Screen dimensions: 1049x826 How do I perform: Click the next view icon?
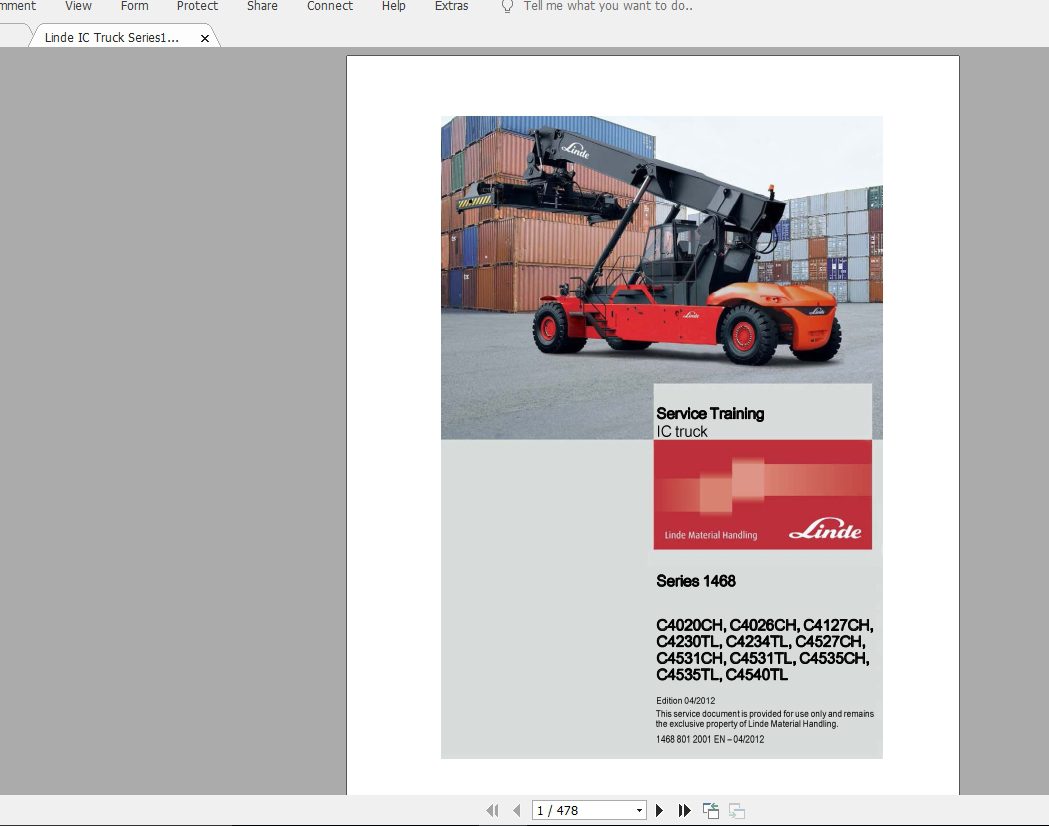[737, 810]
